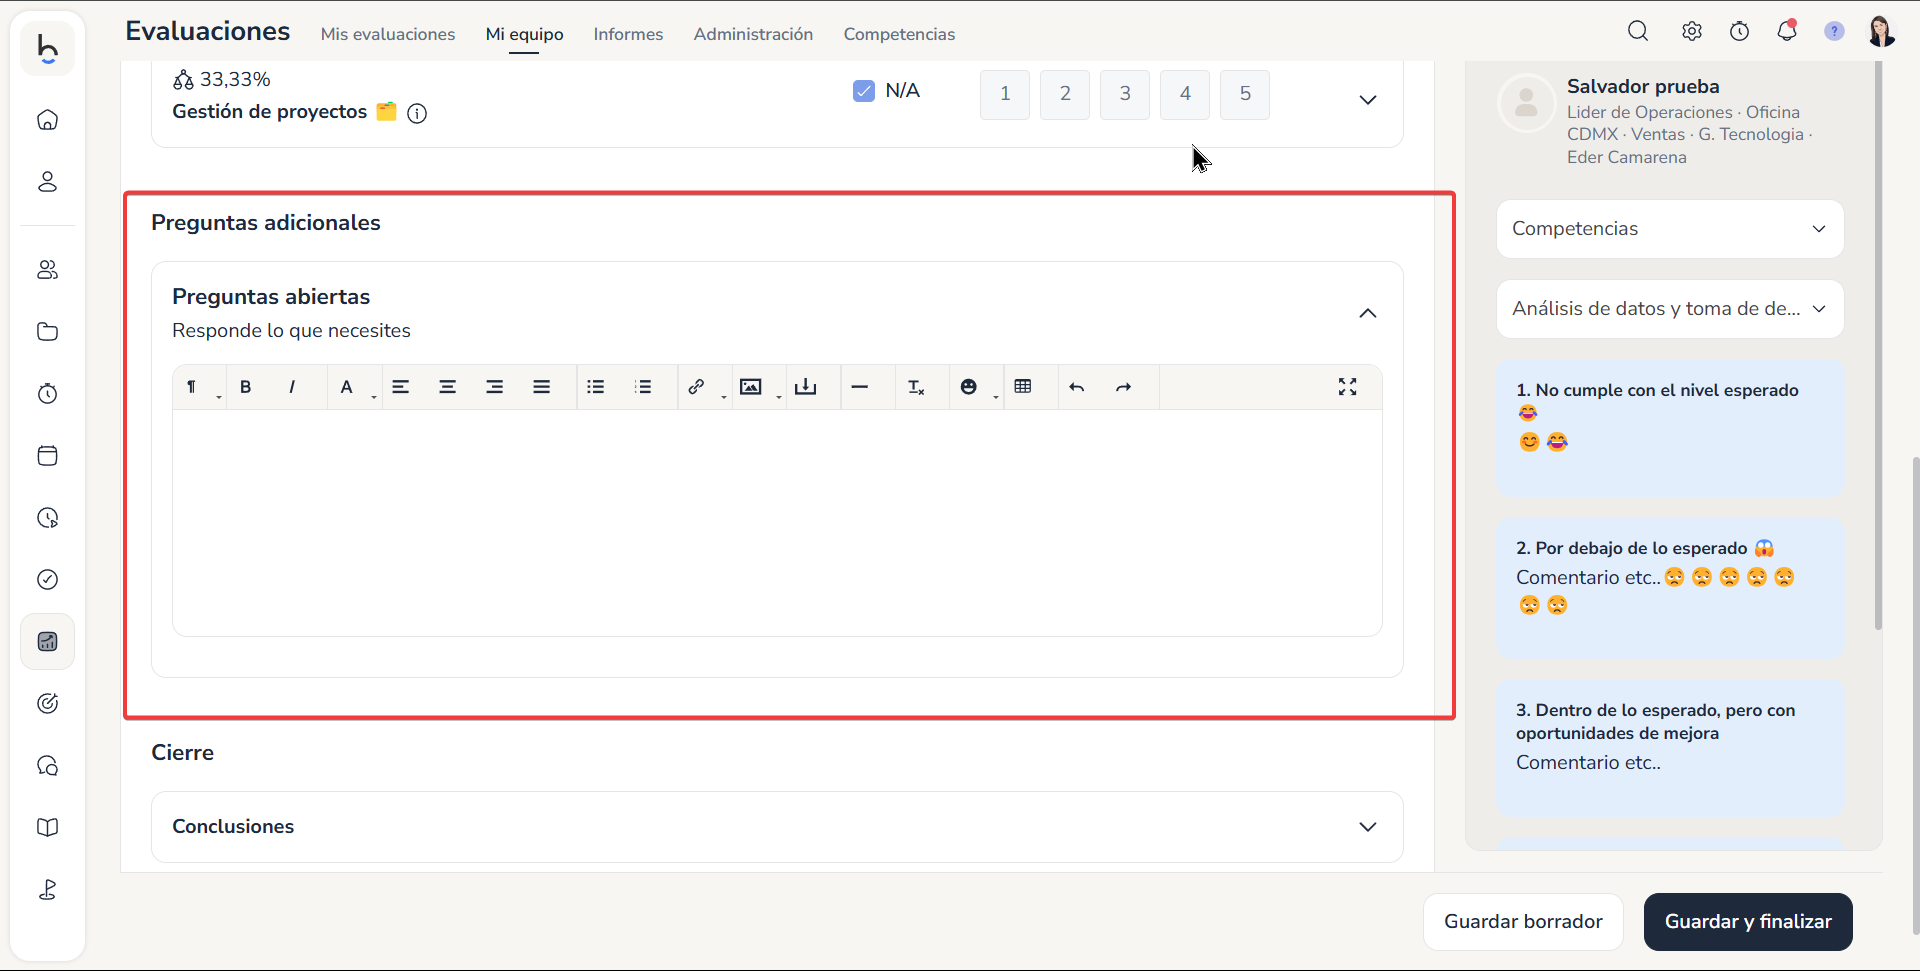The width and height of the screenshot is (1920, 971).
Task: Click the stopwatch icon in top bar
Action: pos(1740,31)
